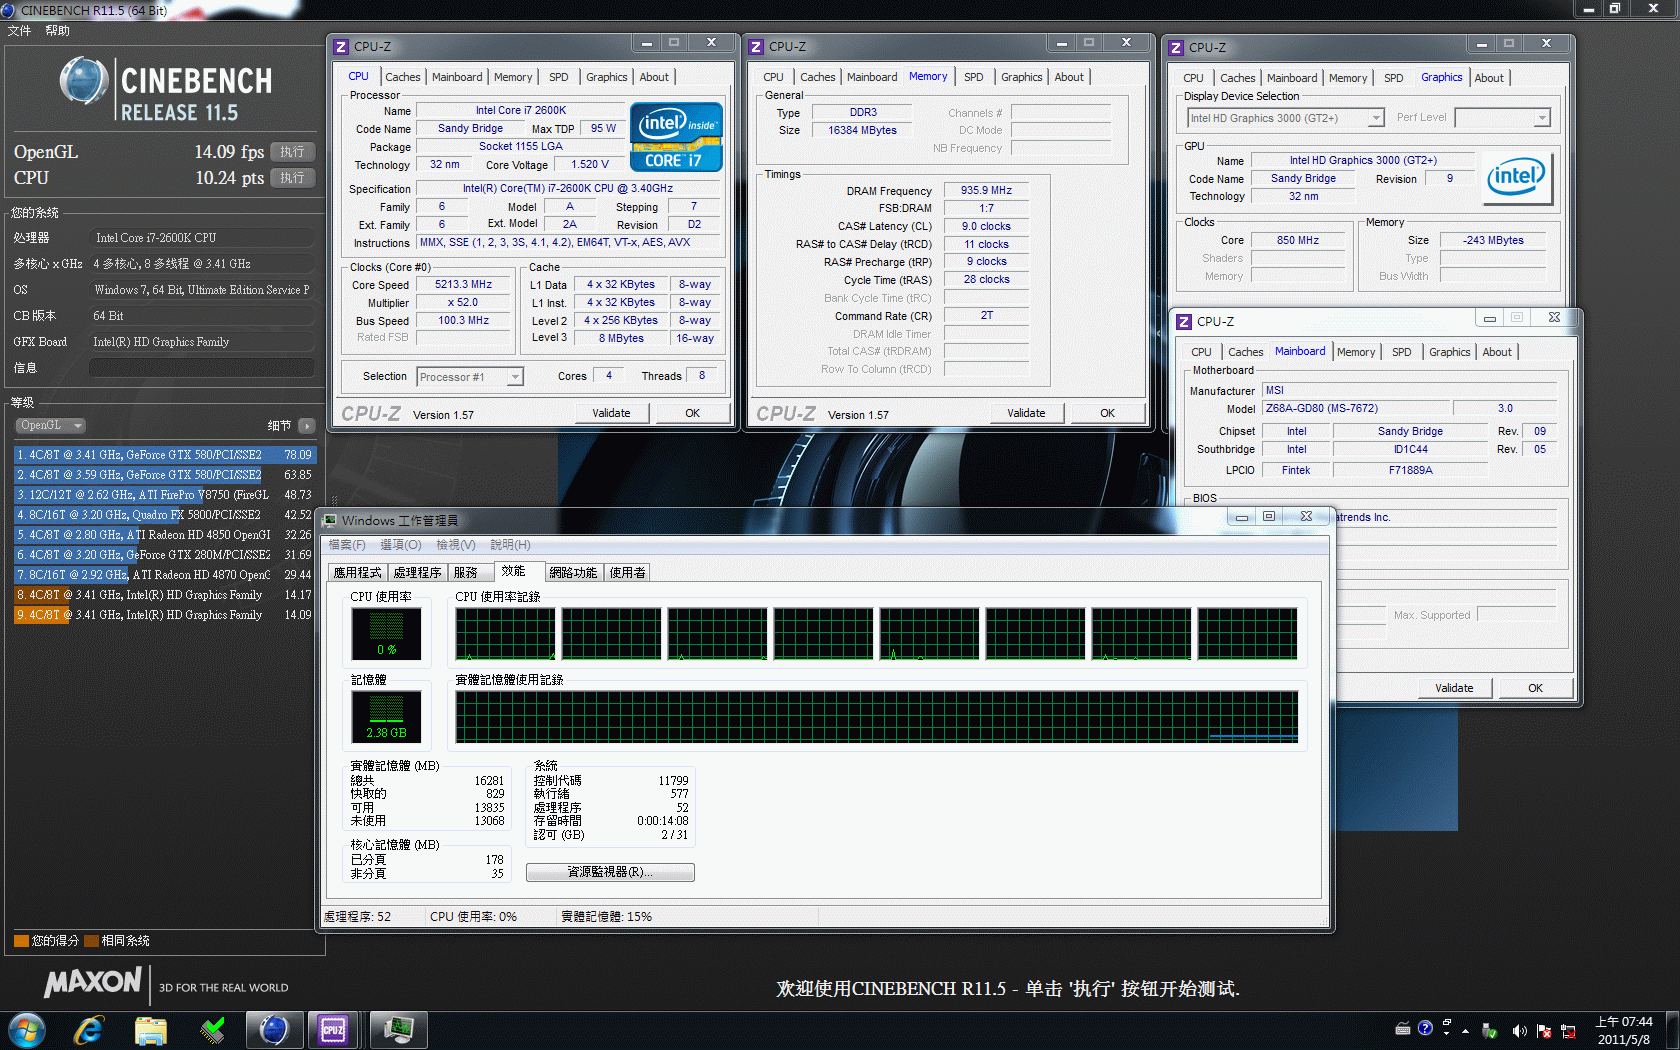Select ranking row 9 Intel HD Graphics 14.09
This screenshot has width=1680, height=1050.
tap(164, 615)
